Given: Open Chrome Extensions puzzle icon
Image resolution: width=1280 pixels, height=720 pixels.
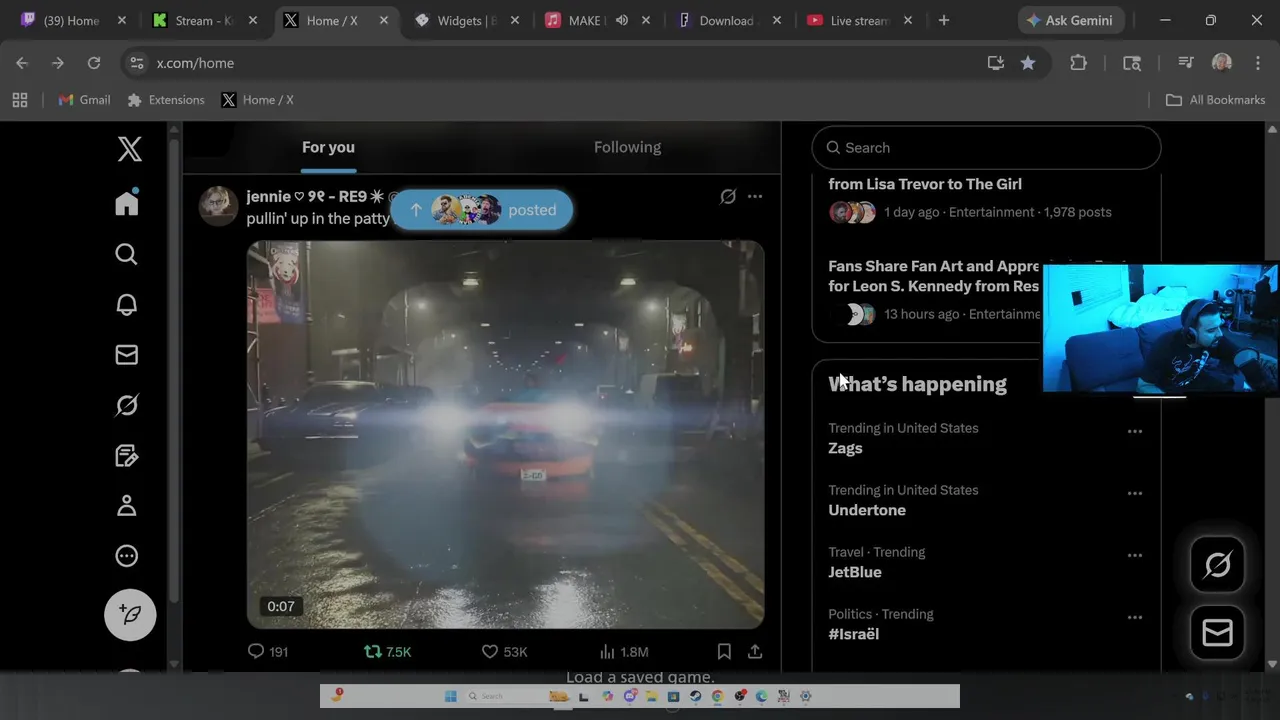Looking at the screenshot, I should [1078, 63].
